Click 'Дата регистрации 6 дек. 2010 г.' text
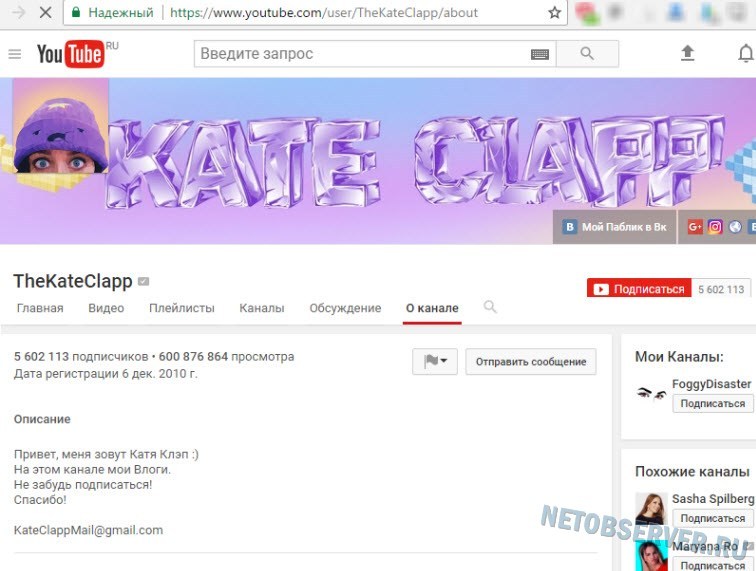 point(106,374)
